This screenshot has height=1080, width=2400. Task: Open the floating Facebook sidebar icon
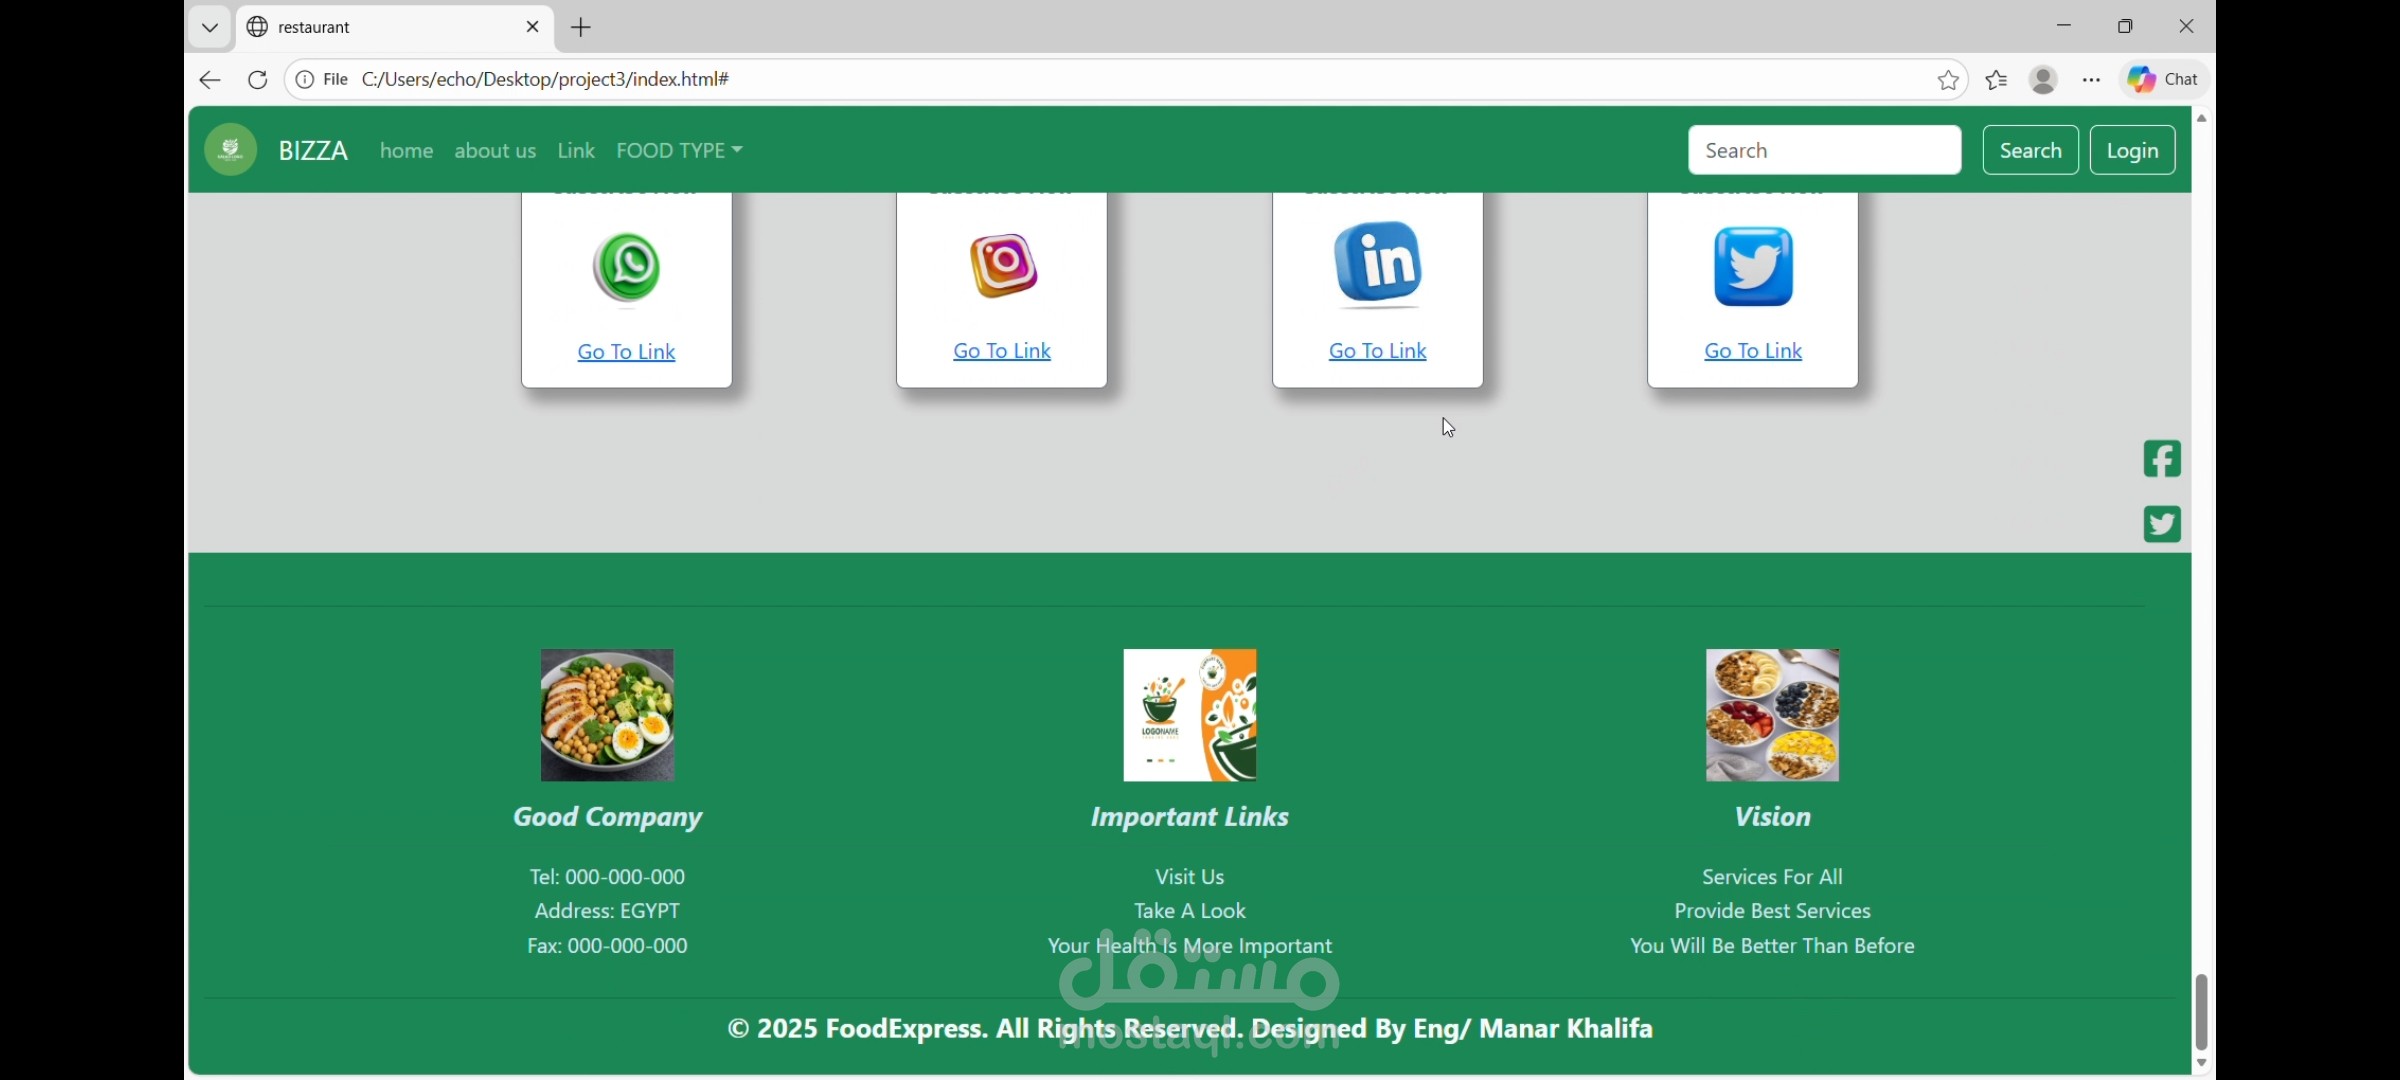(2162, 459)
